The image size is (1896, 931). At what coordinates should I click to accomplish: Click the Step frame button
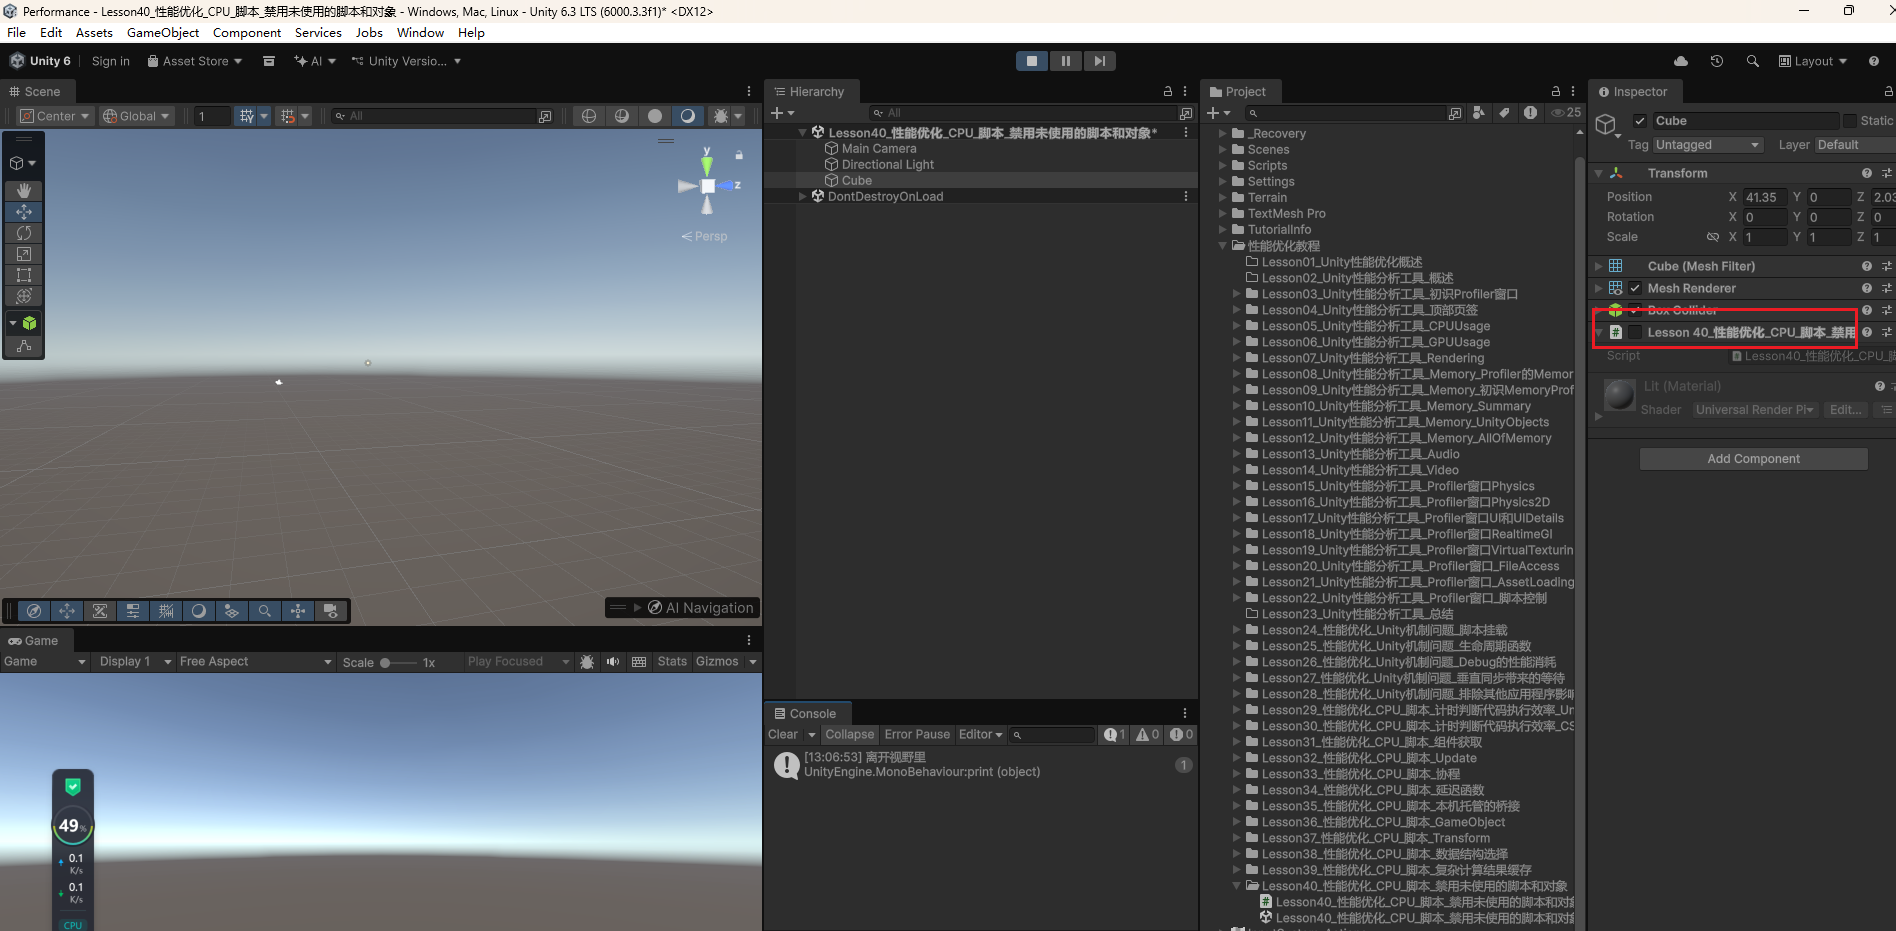(x=1099, y=61)
